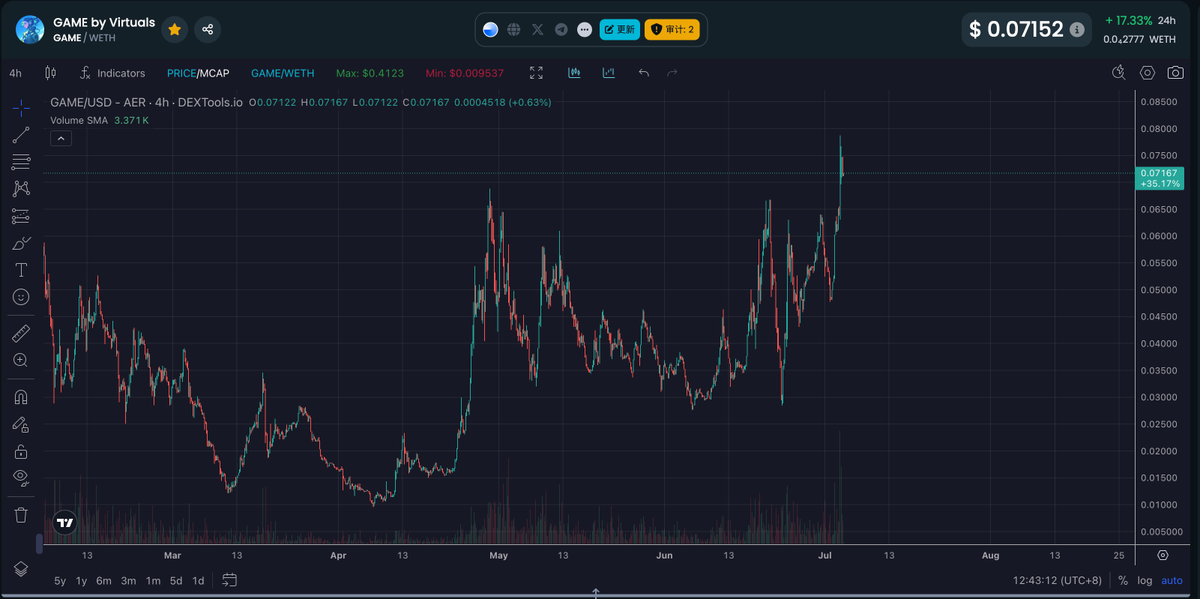Activate the zoom-in magnifier tool
Screen dimensions: 1200x599
coord(21,360)
